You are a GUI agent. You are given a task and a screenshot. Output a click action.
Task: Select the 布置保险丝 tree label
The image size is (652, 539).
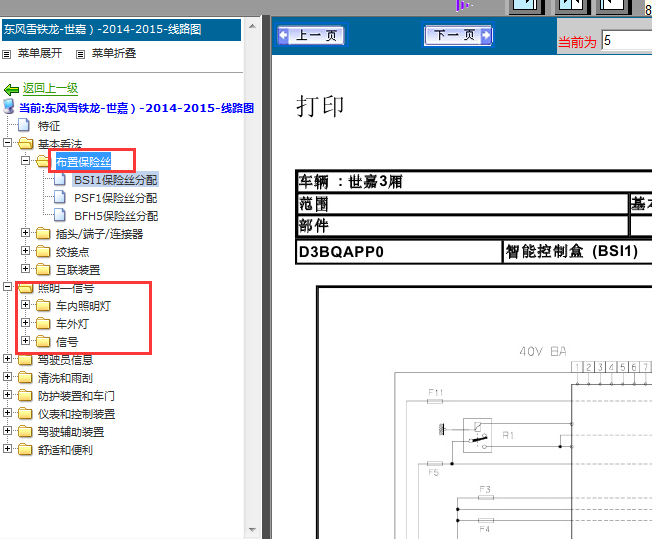[x=83, y=161]
